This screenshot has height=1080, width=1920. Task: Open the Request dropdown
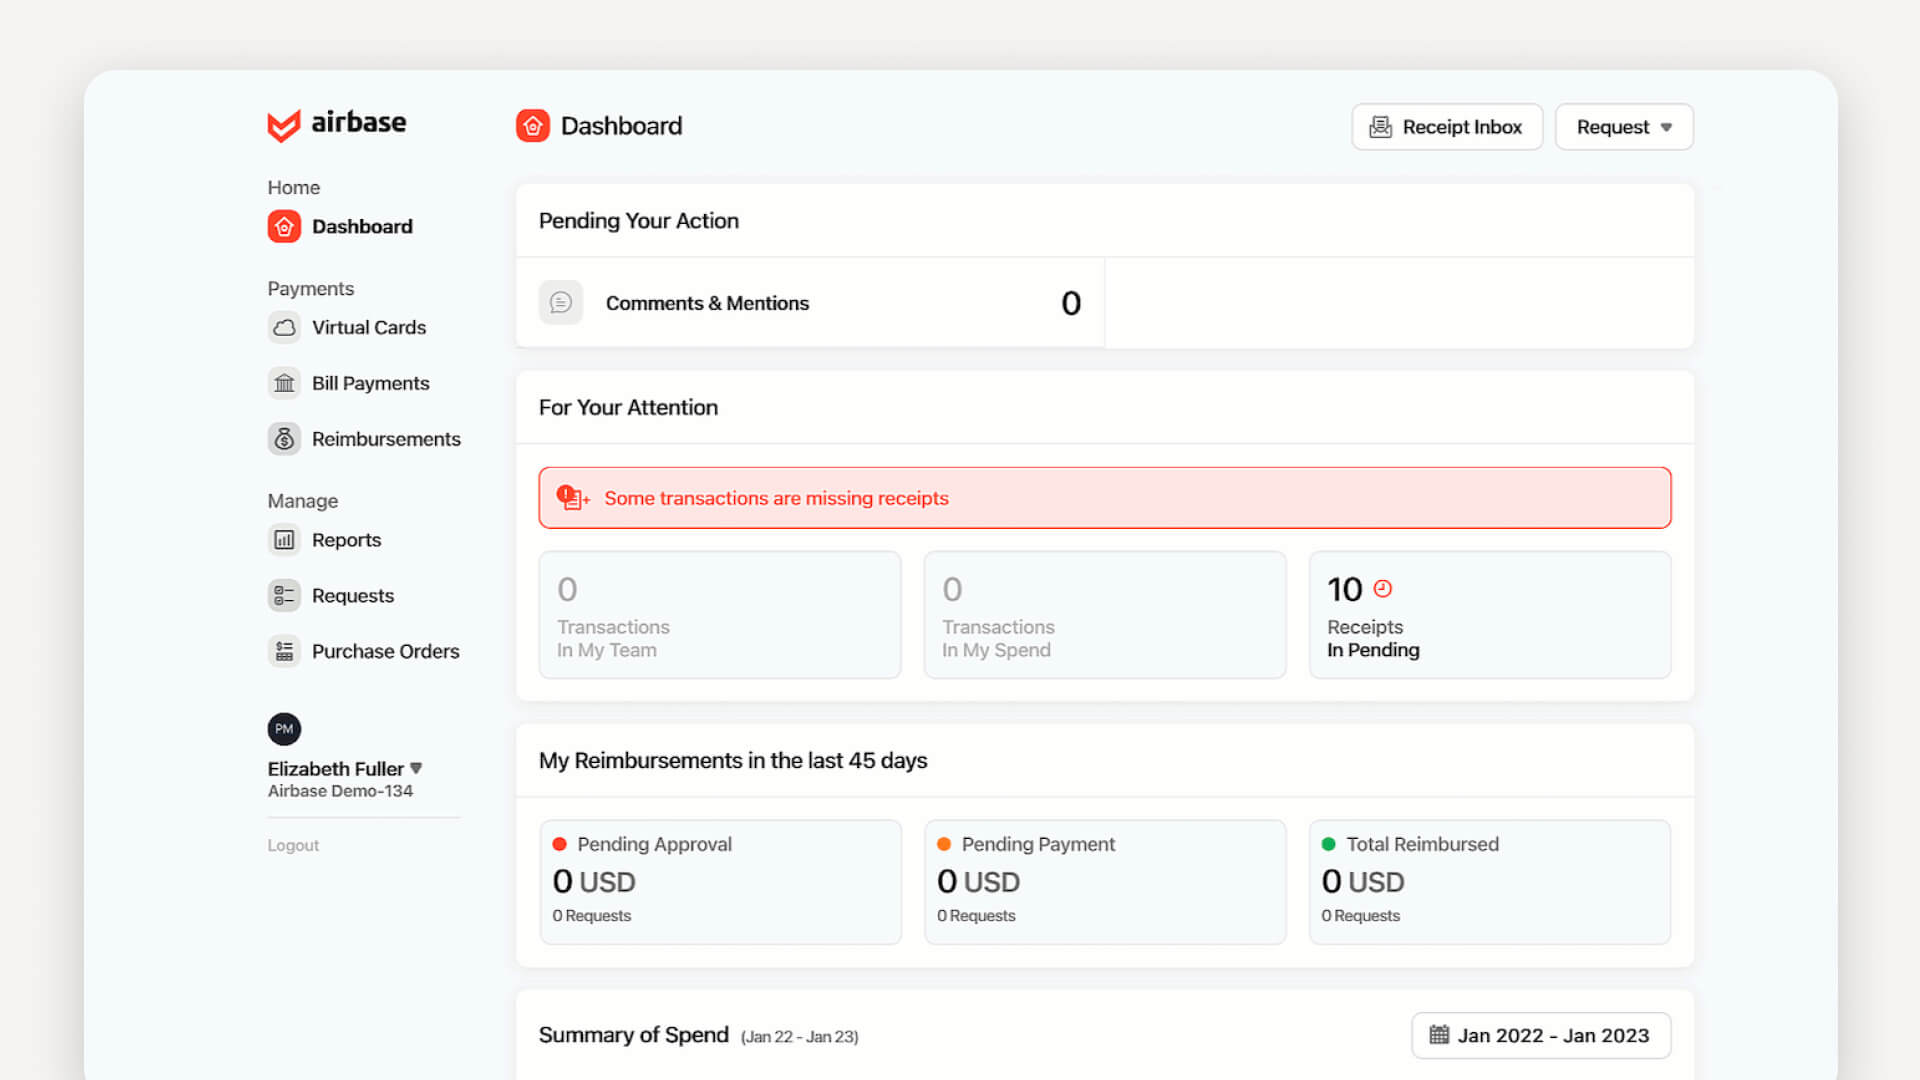coord(1622,126)
